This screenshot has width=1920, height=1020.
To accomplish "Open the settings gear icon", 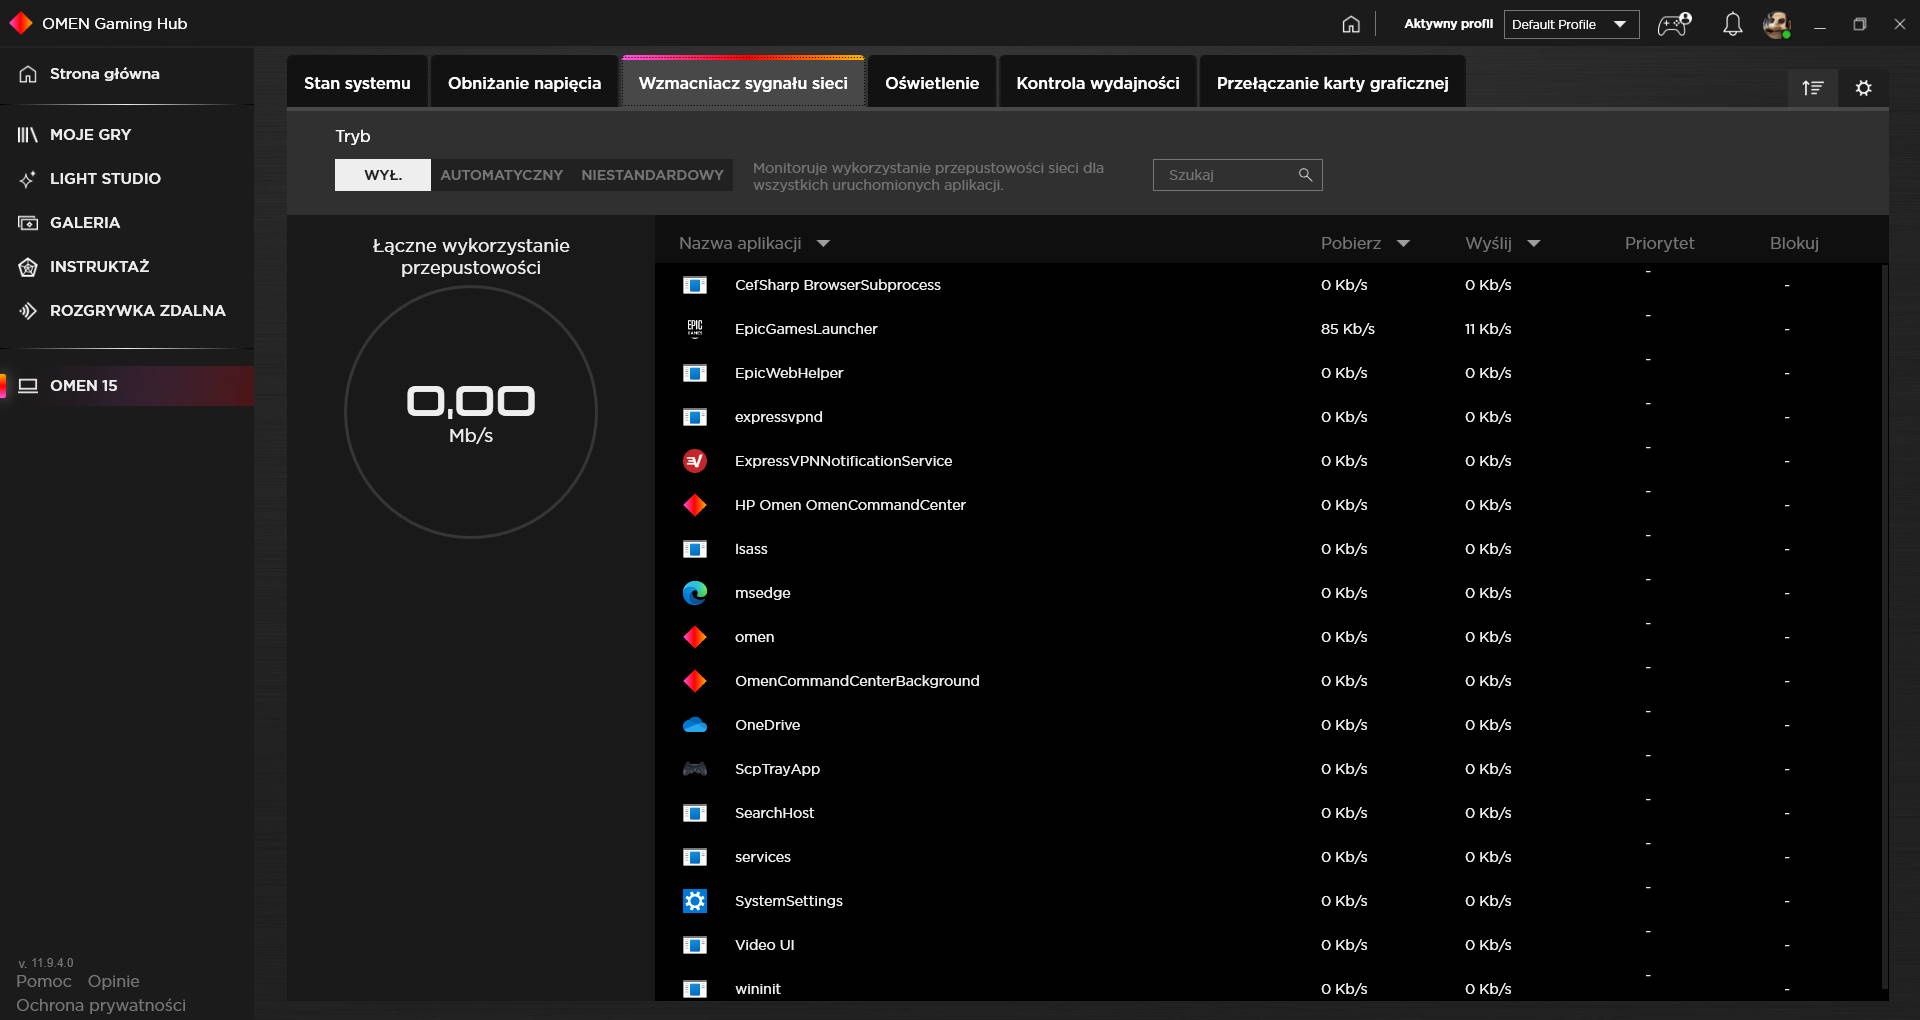I will coord(1864,88).
